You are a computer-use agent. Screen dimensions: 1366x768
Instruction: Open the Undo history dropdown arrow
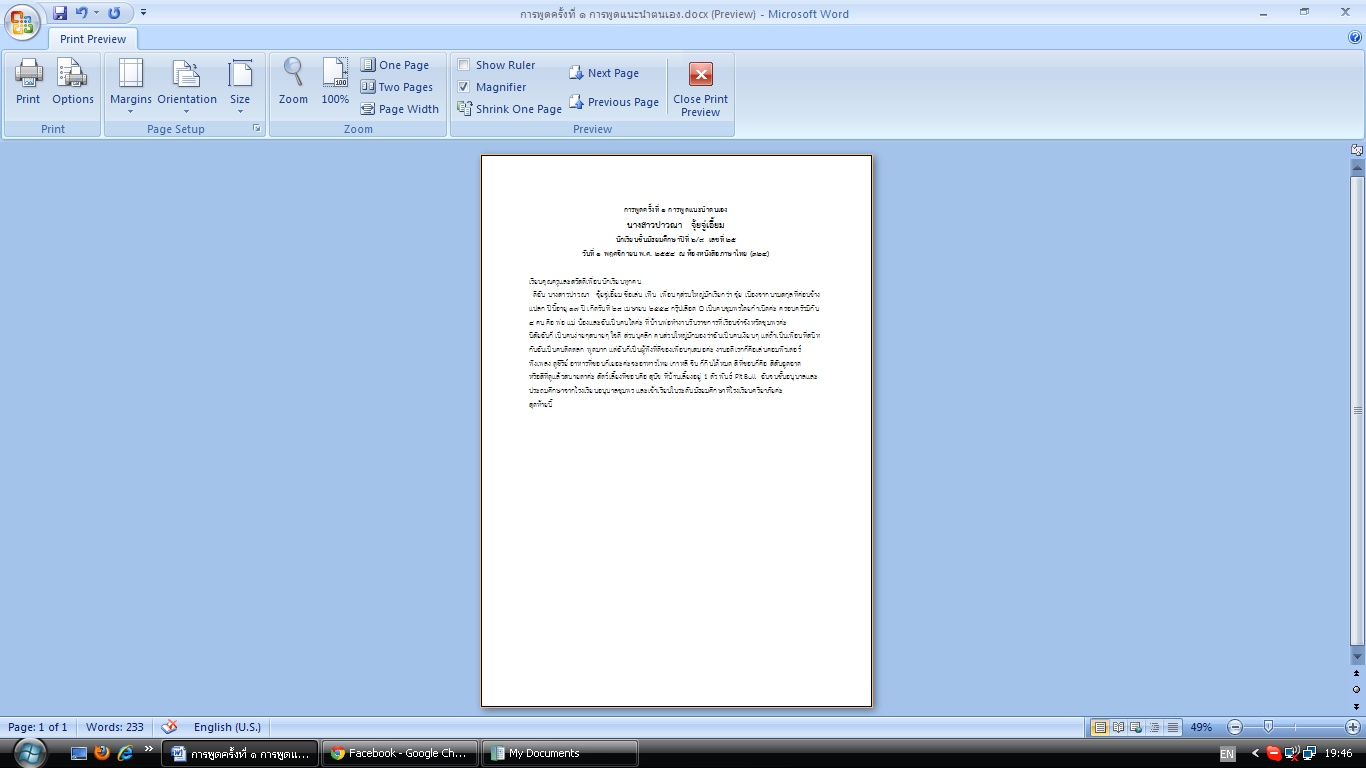(96, 13)
